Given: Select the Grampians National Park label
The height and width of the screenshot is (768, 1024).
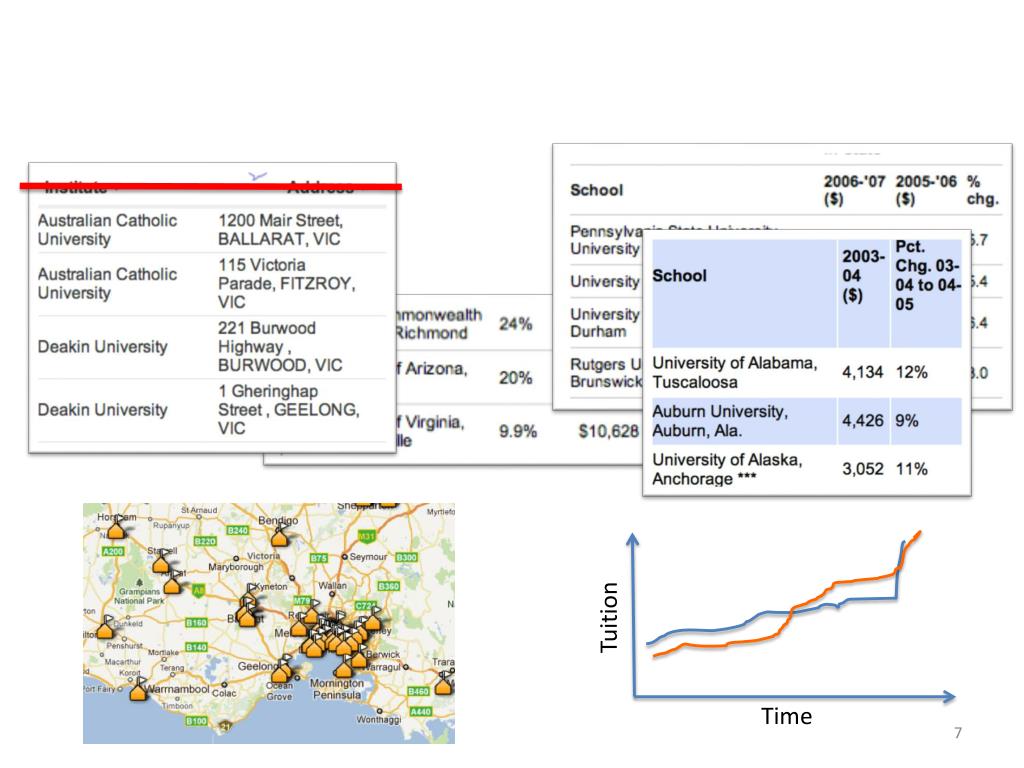Looking at the screenshot, I should pos(139,596).
